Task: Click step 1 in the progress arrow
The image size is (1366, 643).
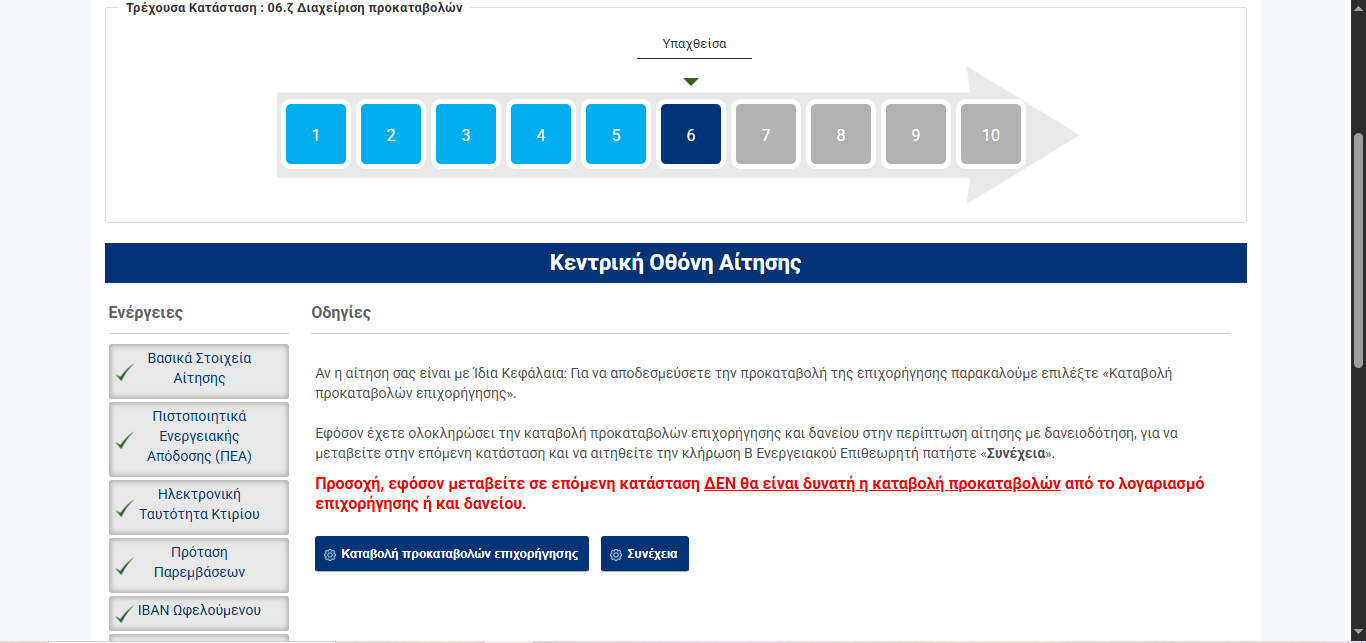Action: click(316, 135)
